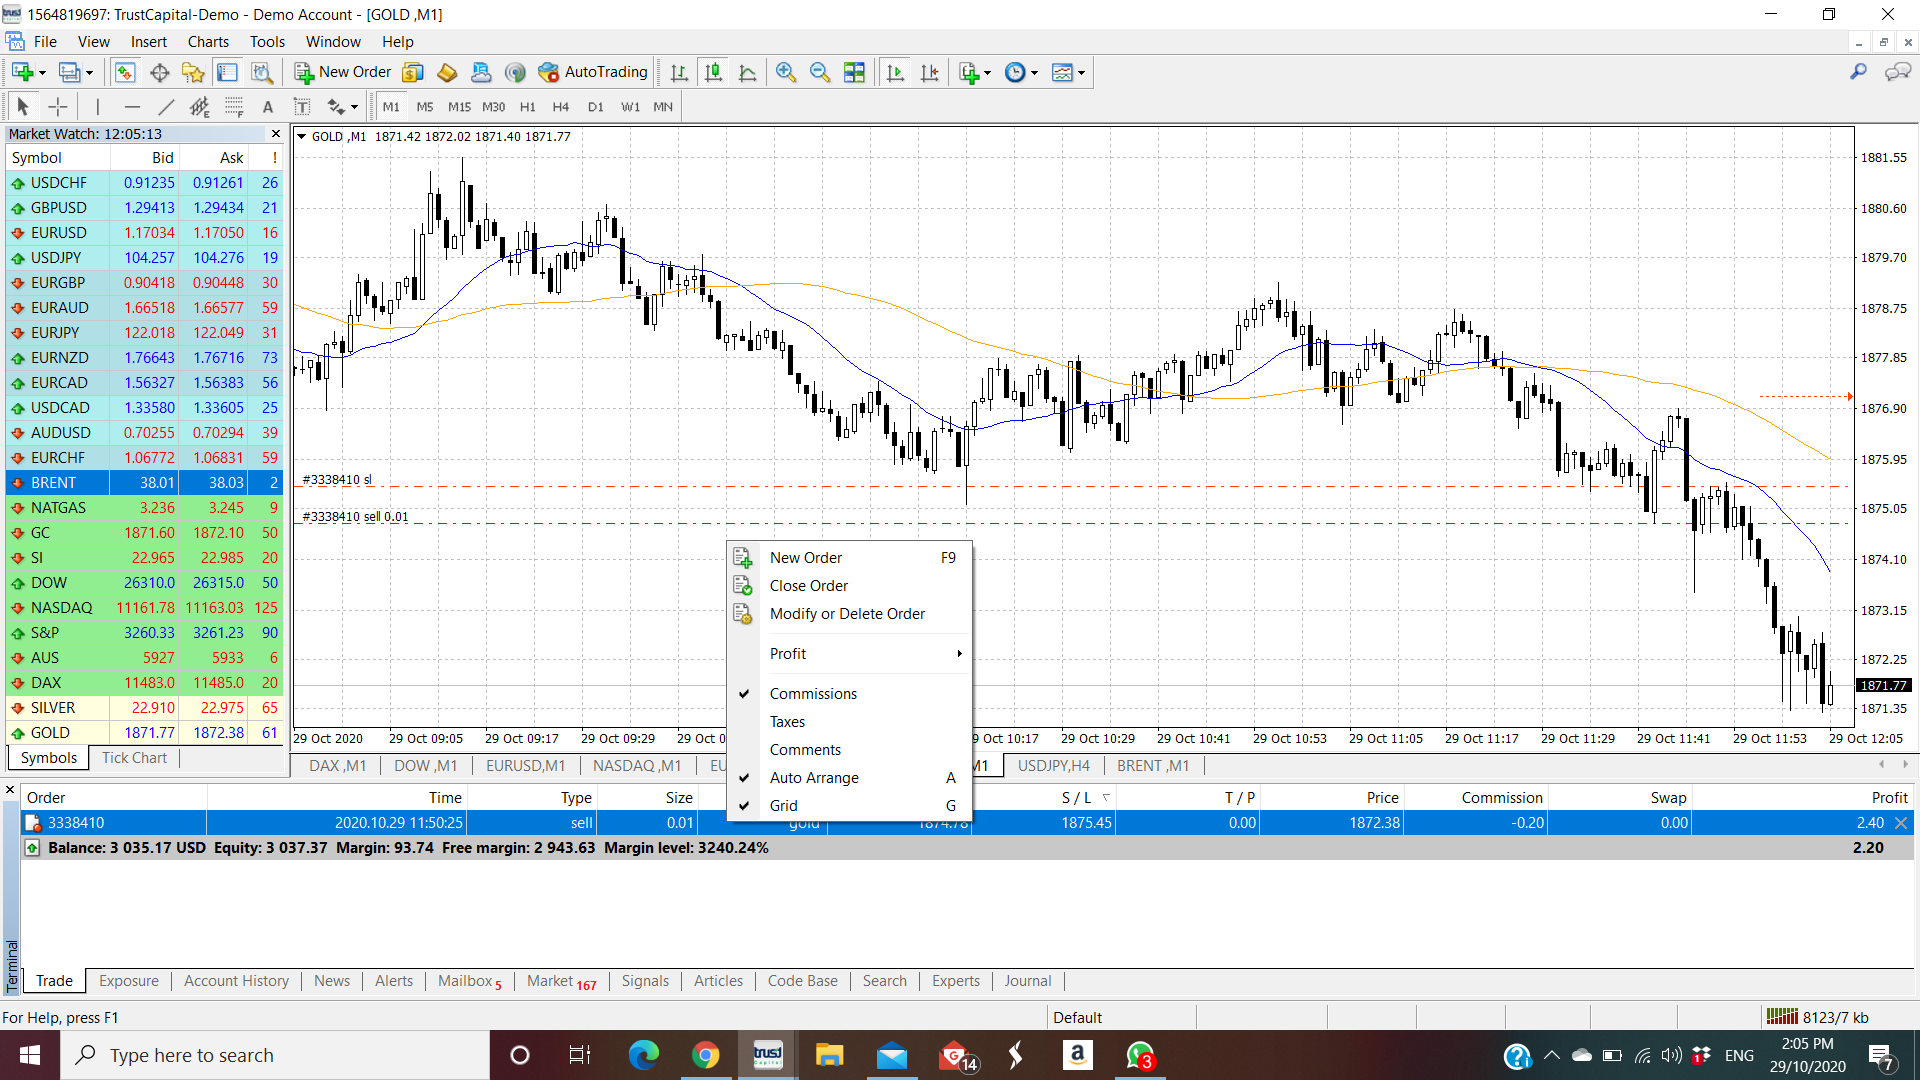Image resolution: width=1920 pixels, height=1080 pixels.
Task: Toggle the Market Watch panel icon
Action: pyautogui.click(x=125, y=72)
